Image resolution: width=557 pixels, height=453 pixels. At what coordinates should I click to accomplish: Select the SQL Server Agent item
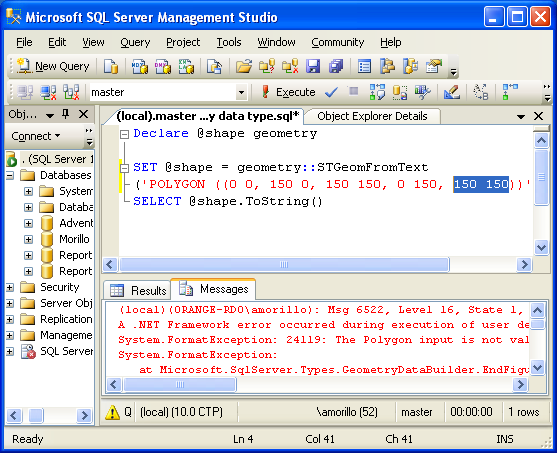[66, 351]
